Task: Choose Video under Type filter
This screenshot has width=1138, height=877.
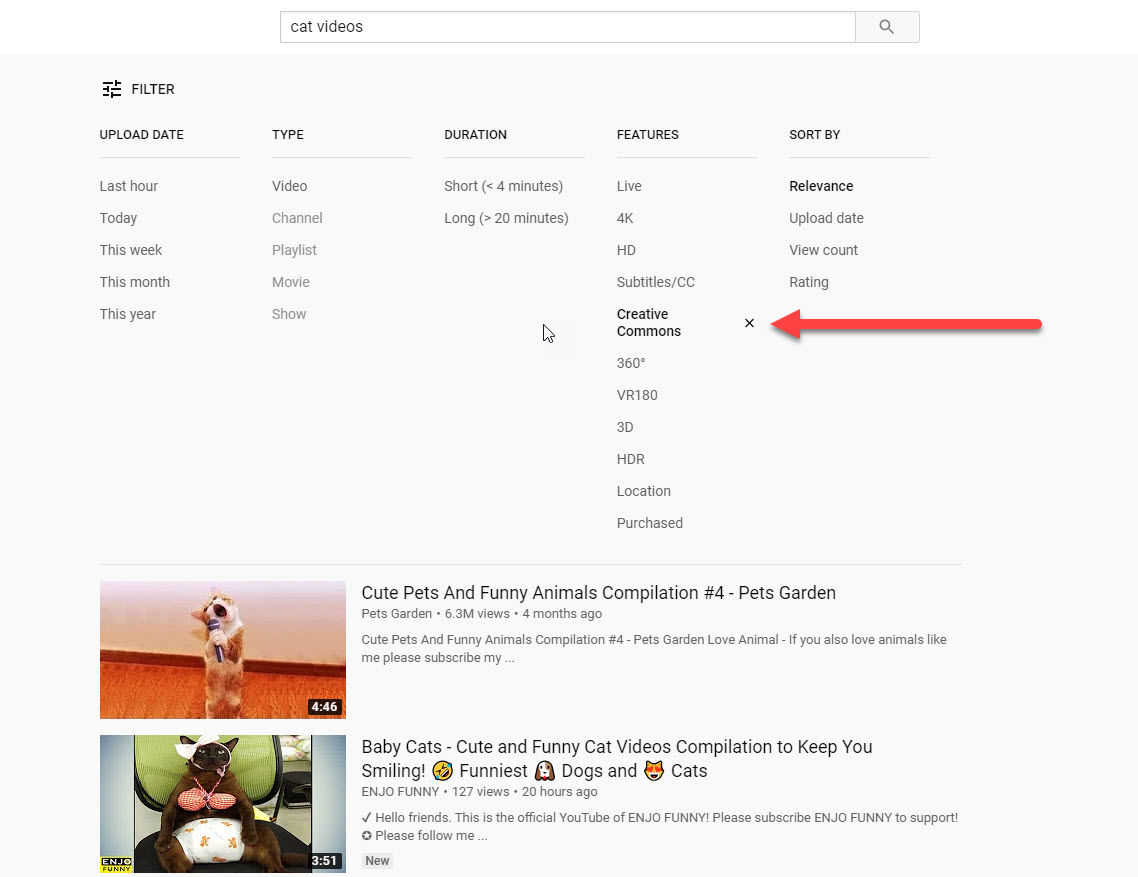Action: [289, 186]
